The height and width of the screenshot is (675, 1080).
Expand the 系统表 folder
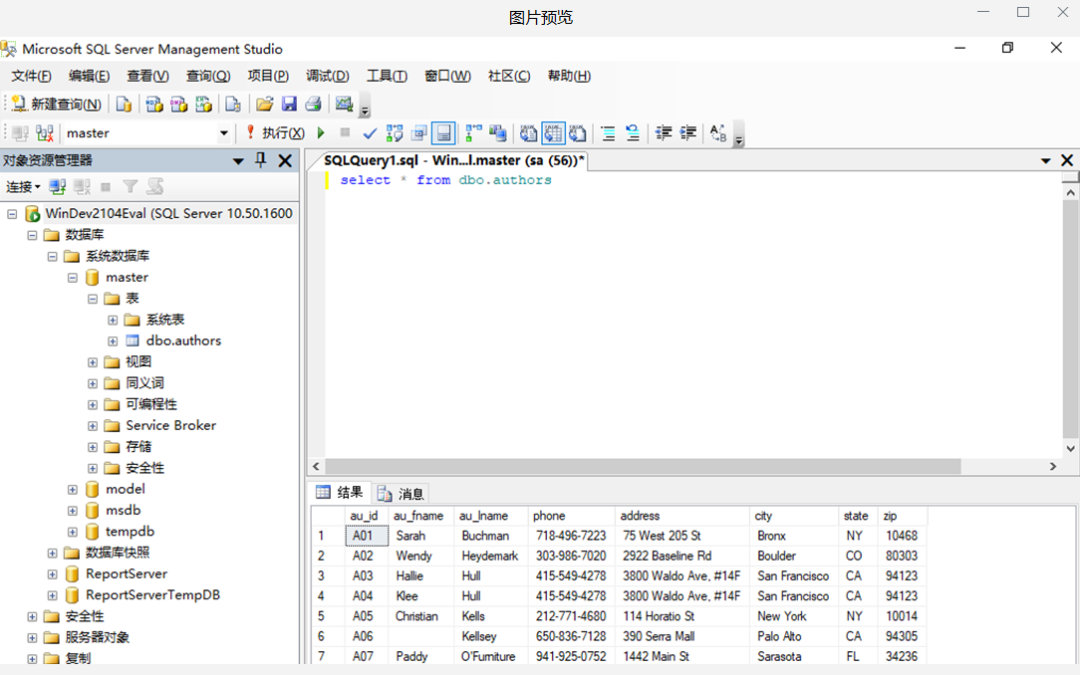click(x=113, y=320)
